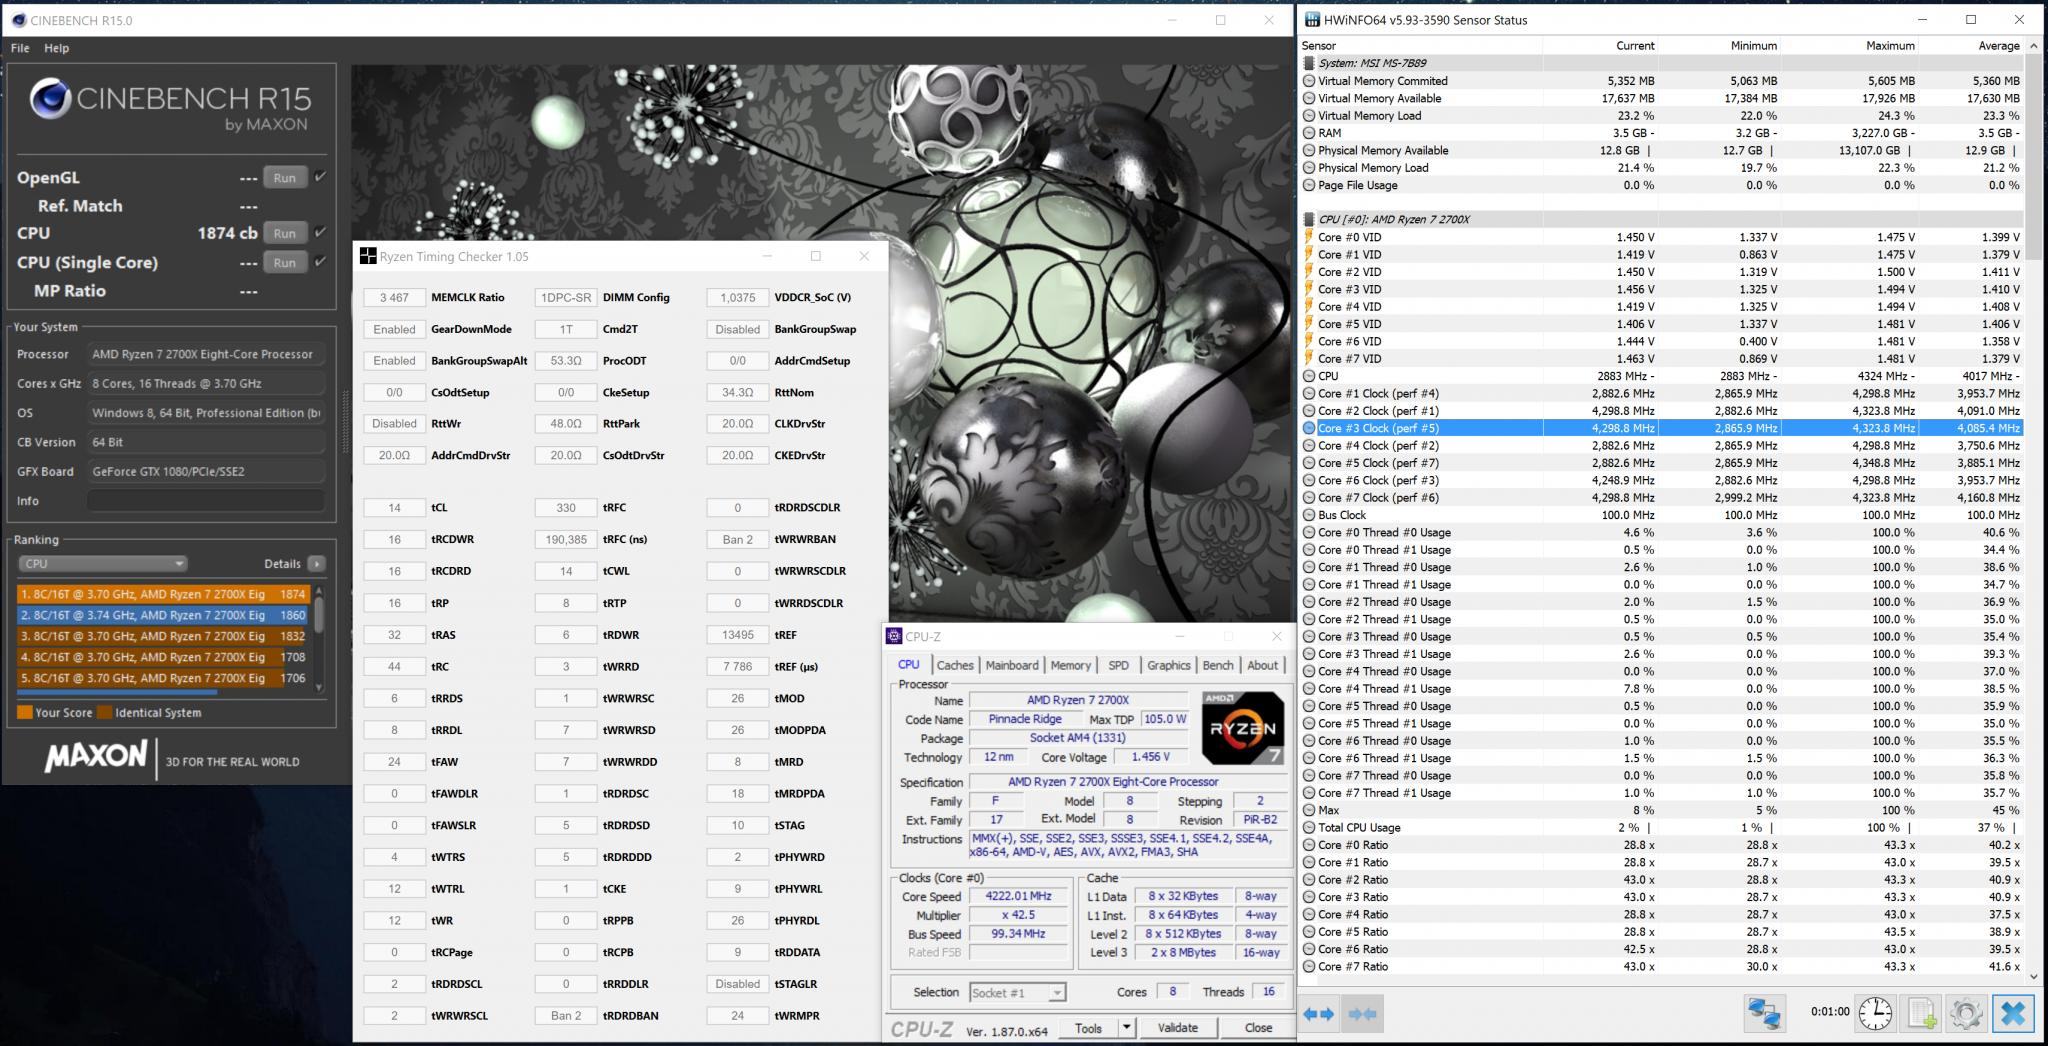
Task: Click the Ryzen 7 logo in CPU-Z
Action: [1242, 728]
